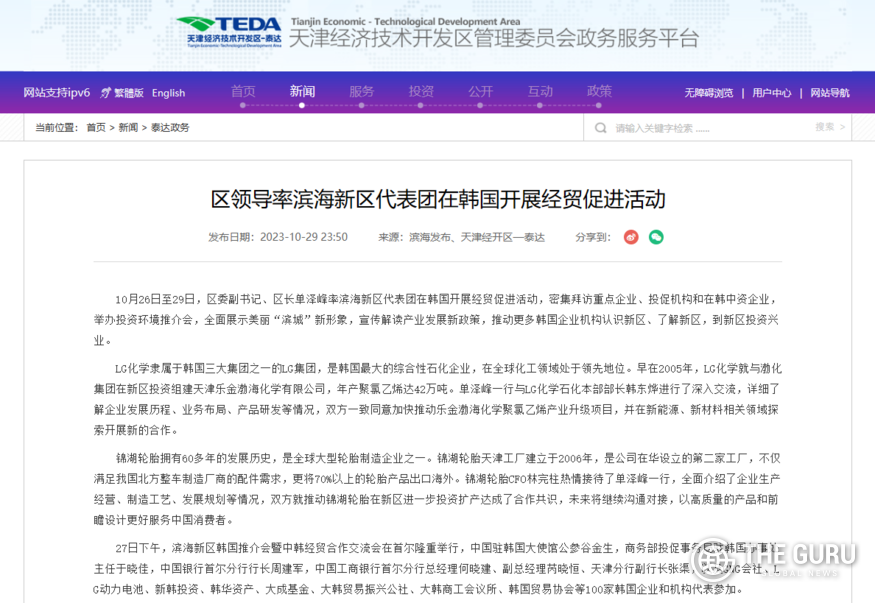Click the 当前位置 breadcrumb label
The height and width of the screenshot is (603, 875).
[x=56, y=127]
